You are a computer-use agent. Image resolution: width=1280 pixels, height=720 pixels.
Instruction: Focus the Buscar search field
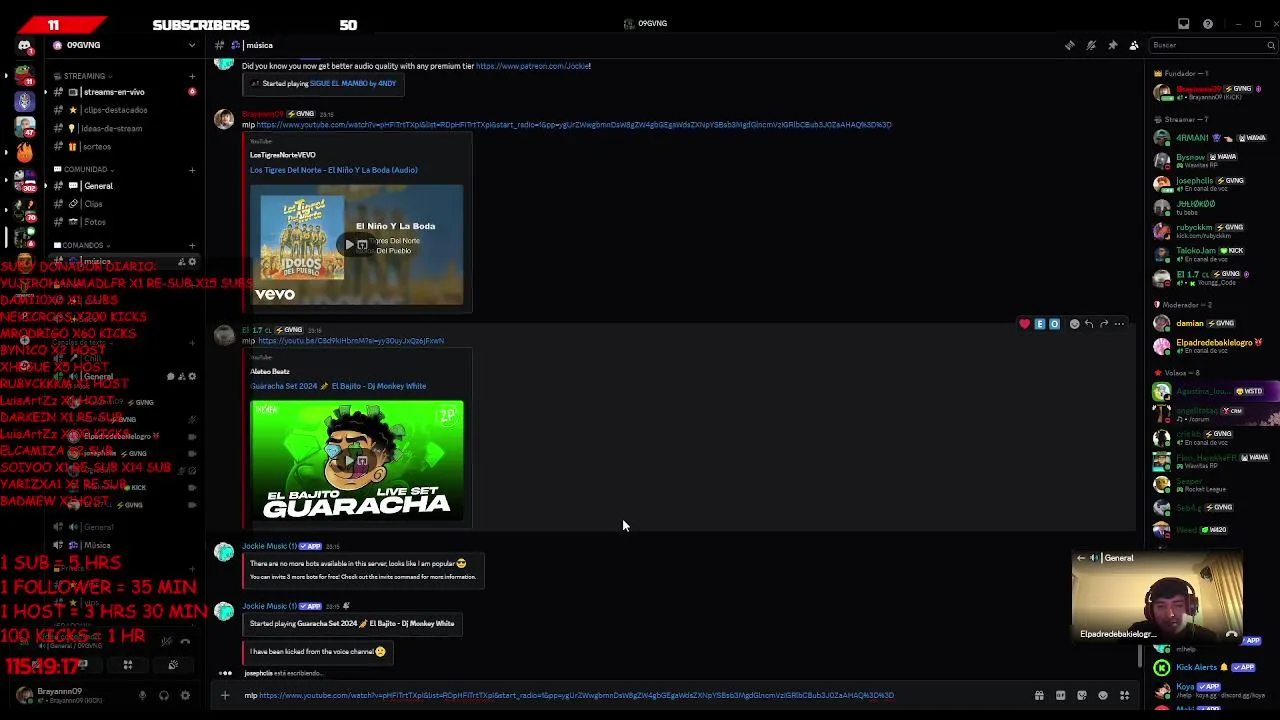pyautogui.click(x=1213, y=45)
